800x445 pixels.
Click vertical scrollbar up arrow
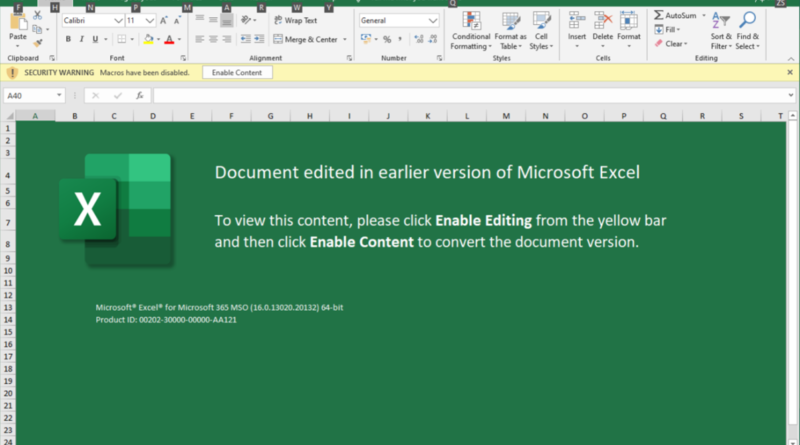pos(792,116)
